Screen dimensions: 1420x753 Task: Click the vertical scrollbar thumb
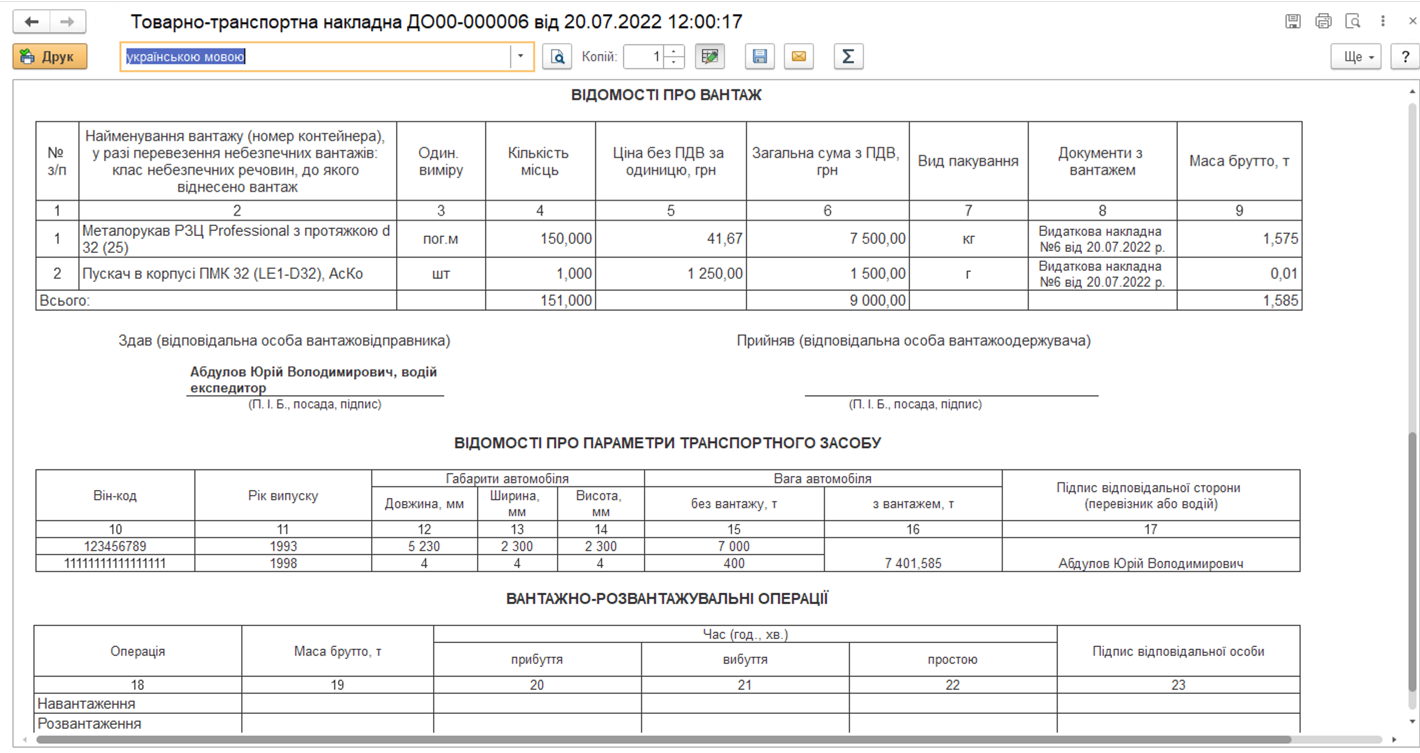pyautogui.click(x=1412, y=560)
